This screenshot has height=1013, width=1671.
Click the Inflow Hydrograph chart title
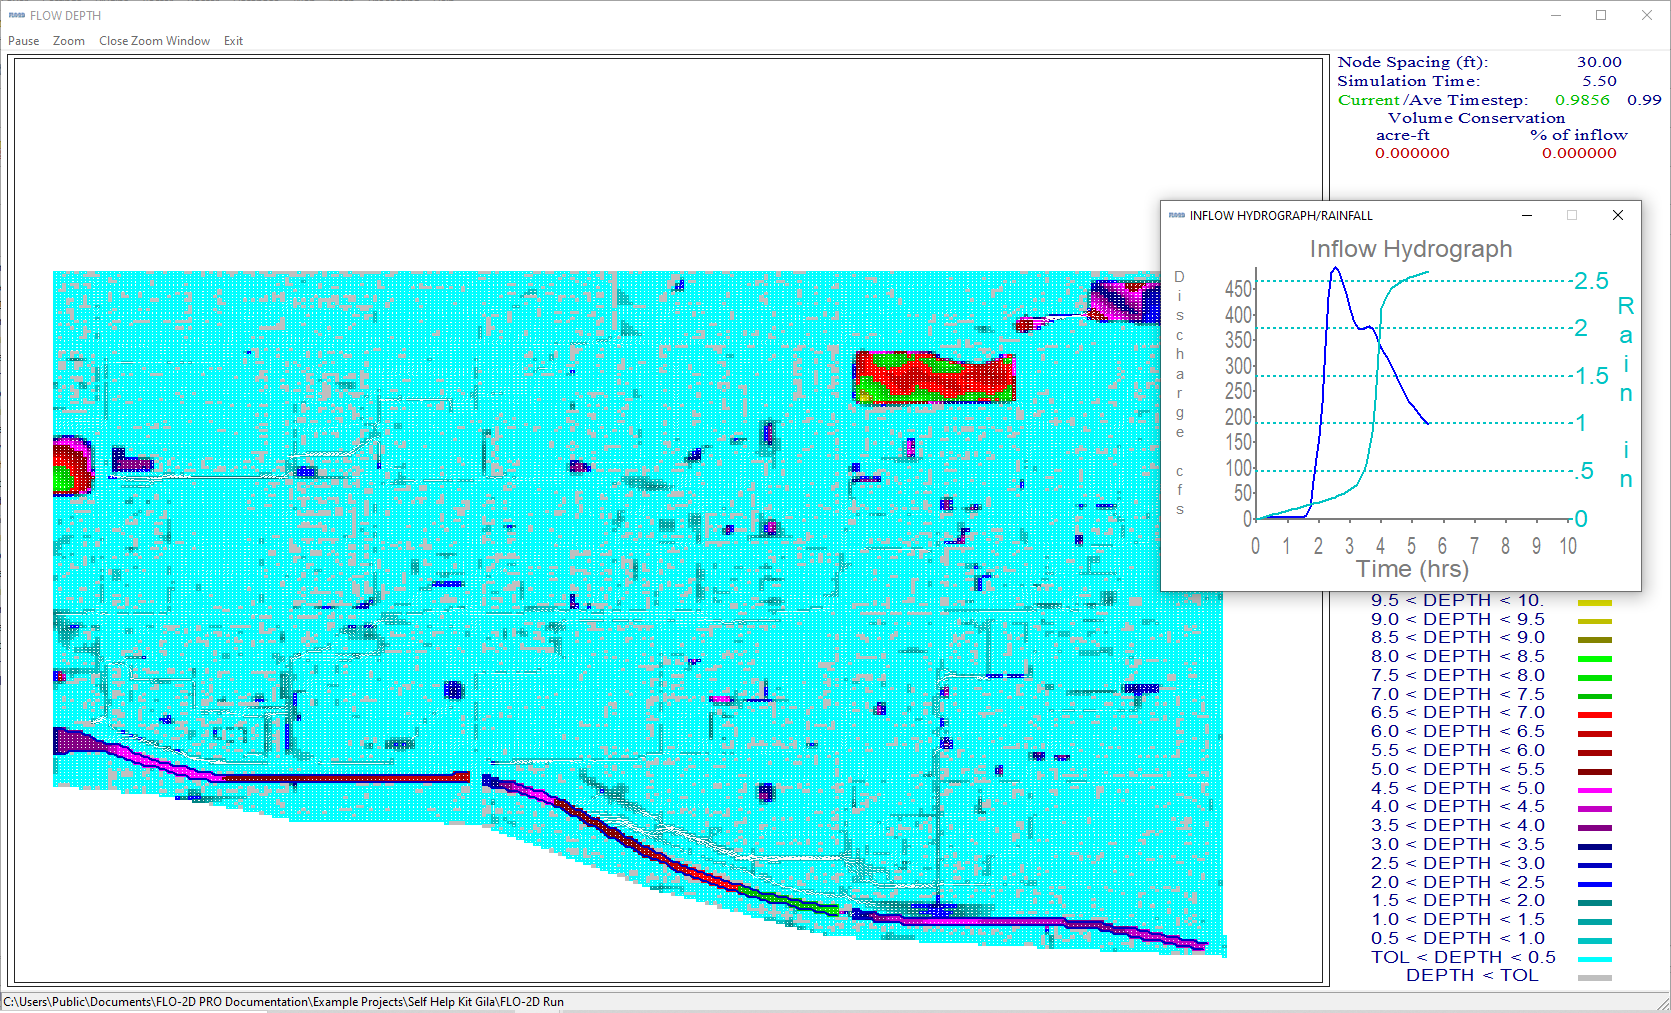point(1410,249)
